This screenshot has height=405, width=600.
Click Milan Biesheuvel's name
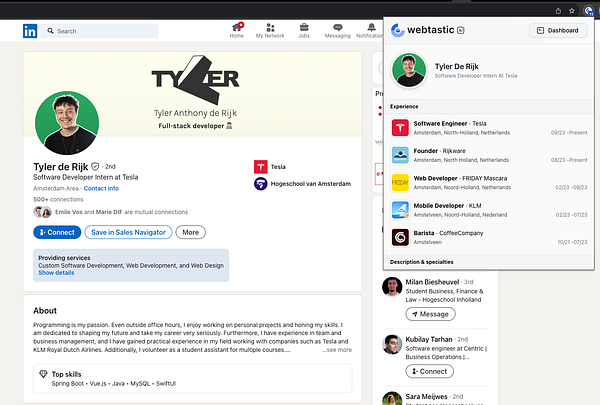432,282
